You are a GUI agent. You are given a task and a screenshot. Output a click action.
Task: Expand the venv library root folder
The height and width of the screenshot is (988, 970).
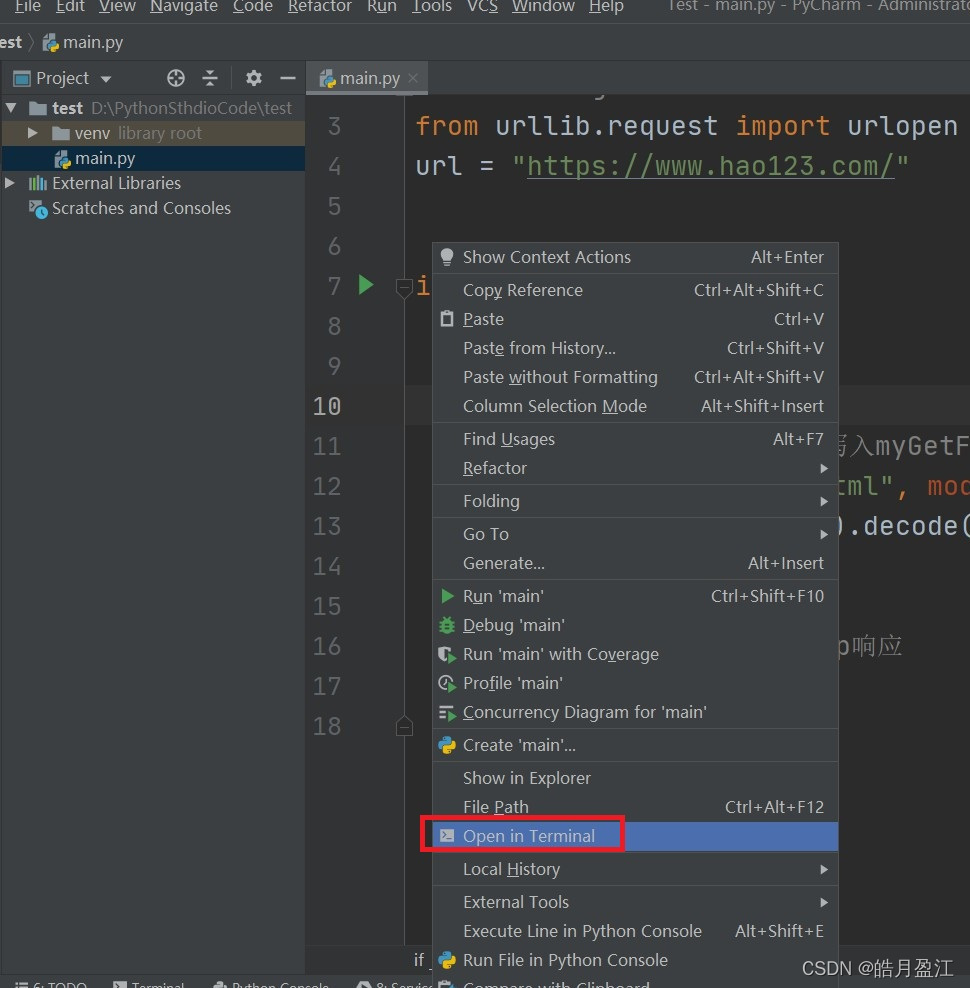click(33, 133)
